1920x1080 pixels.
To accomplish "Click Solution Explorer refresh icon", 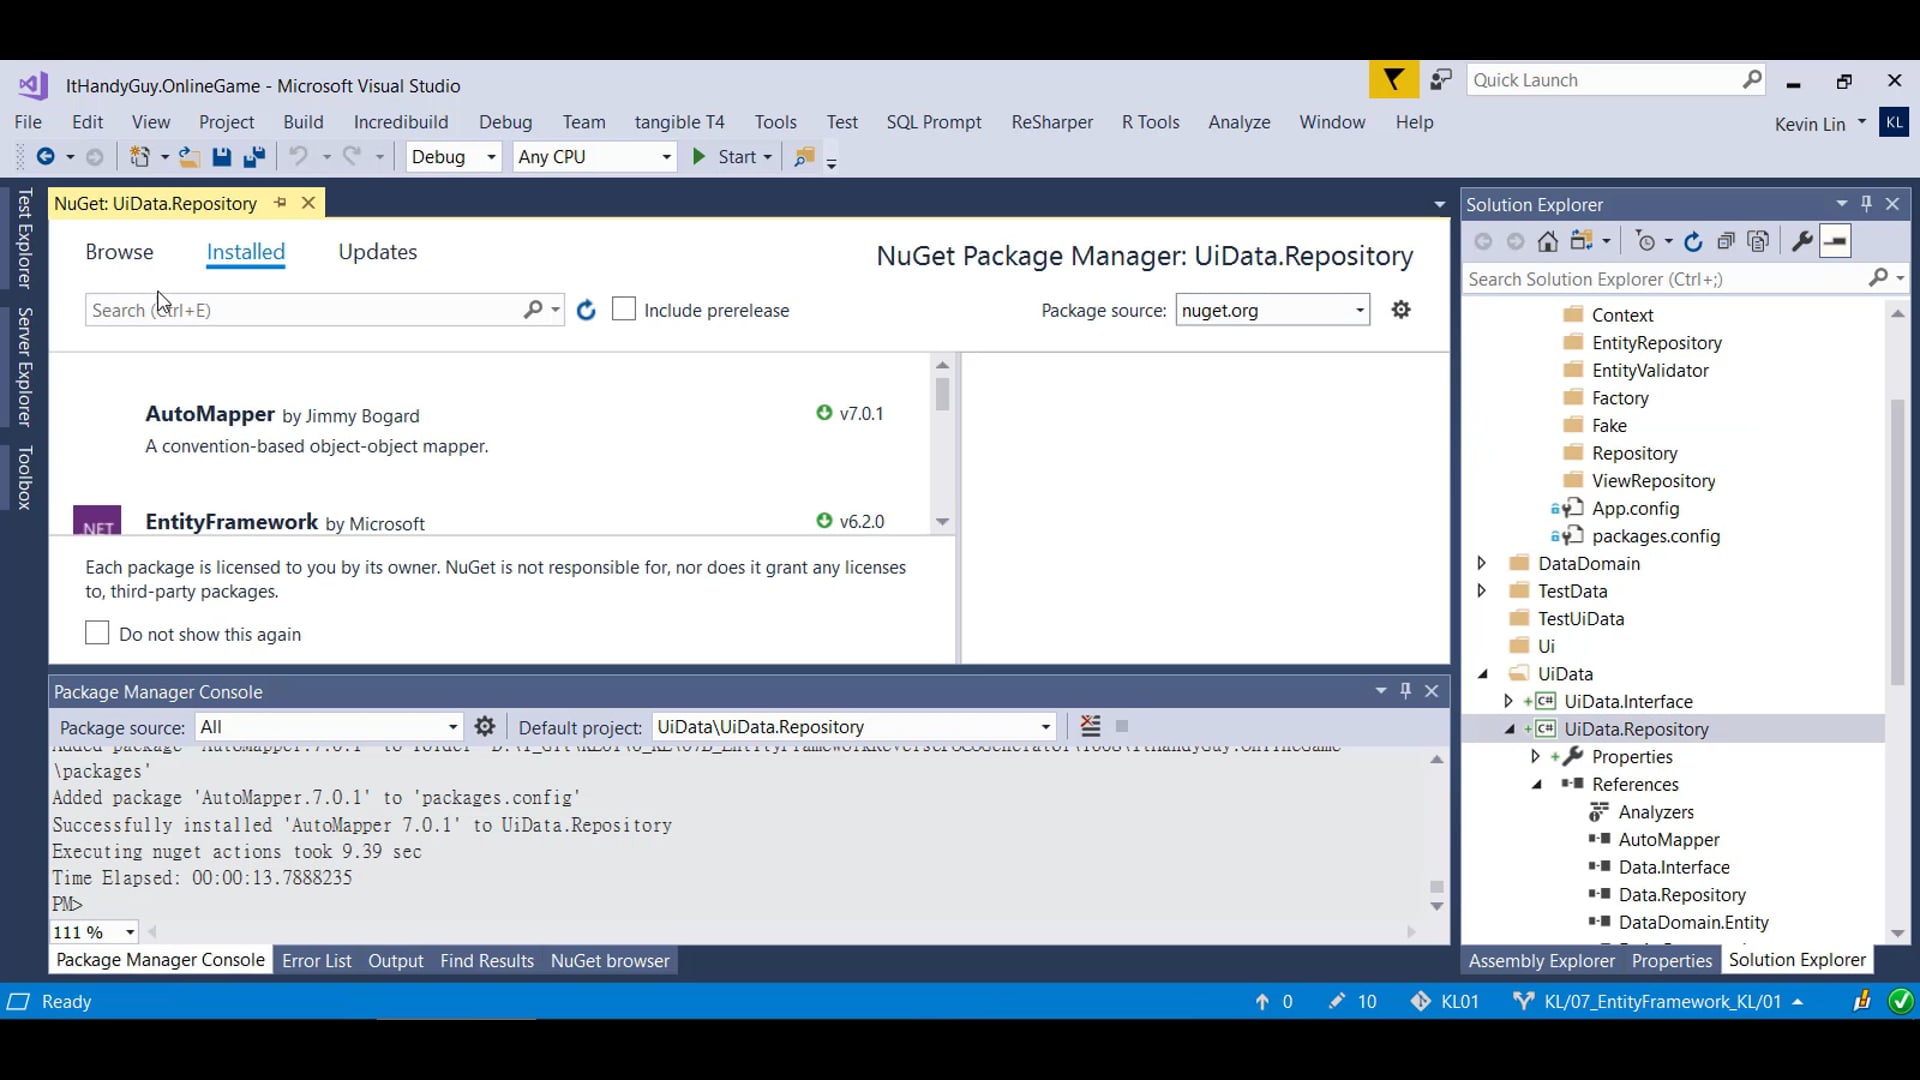I will click(1693, 241).
